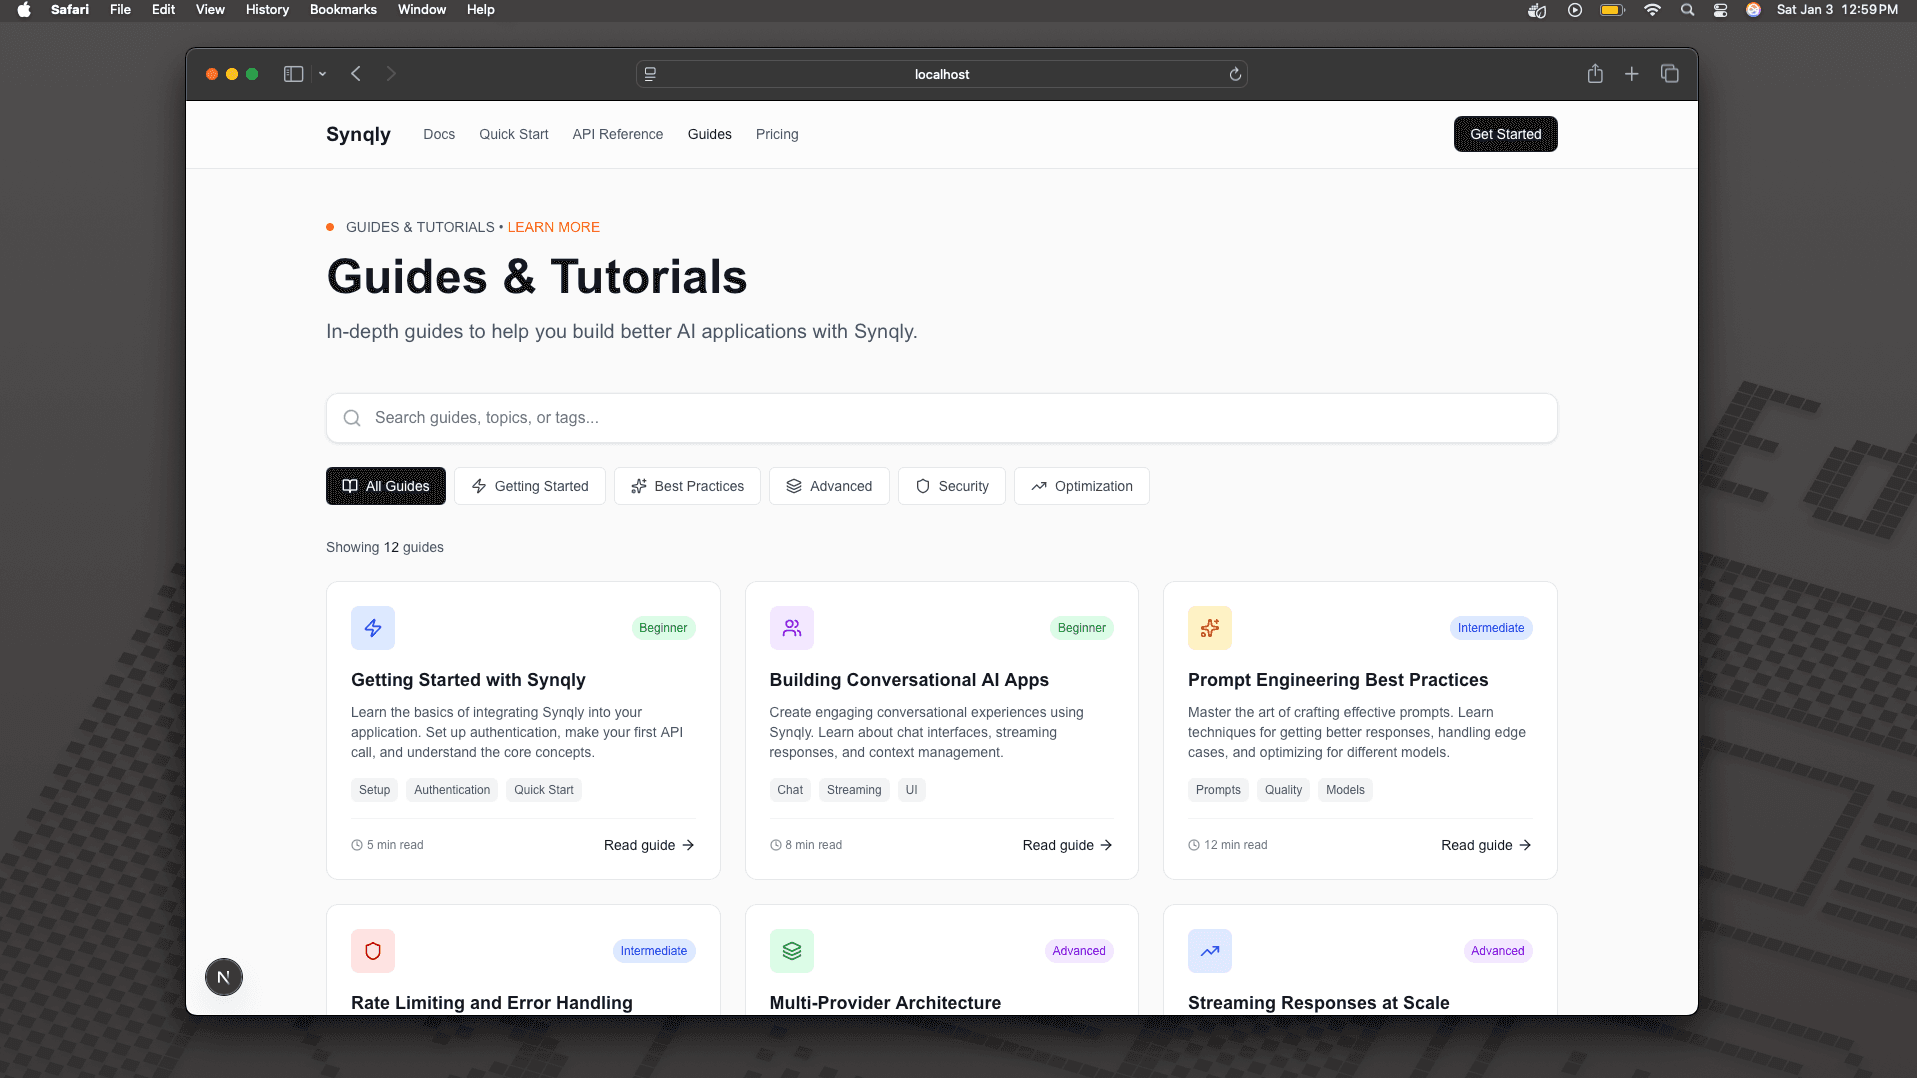Go forward with Safari forward arrow
The height and width of the screenshot is (1078, 1917).
391,74
